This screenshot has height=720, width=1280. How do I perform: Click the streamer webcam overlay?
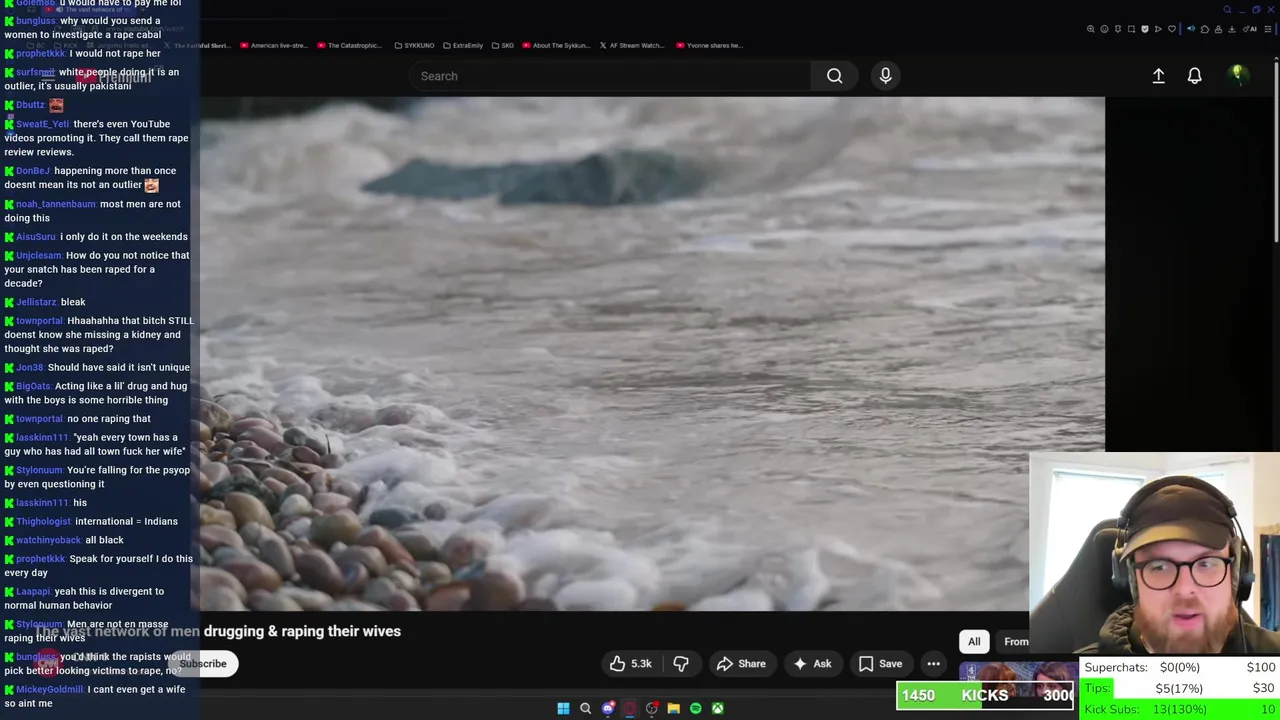tap(1155, 555)
